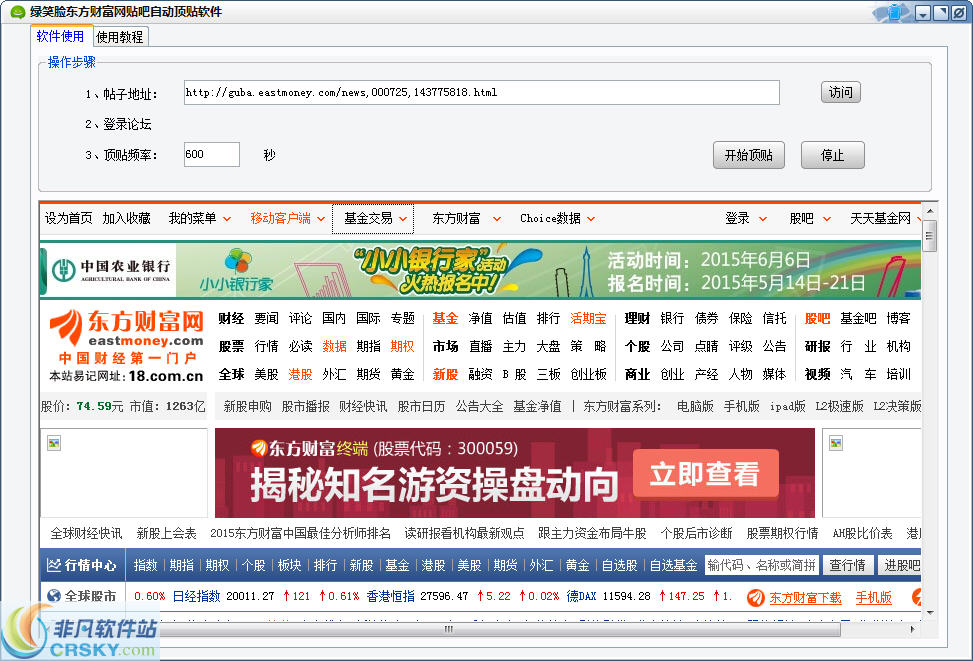973x661 pixels.
Task: Click 全球财经快讯 link
Action: pos(86,534)
